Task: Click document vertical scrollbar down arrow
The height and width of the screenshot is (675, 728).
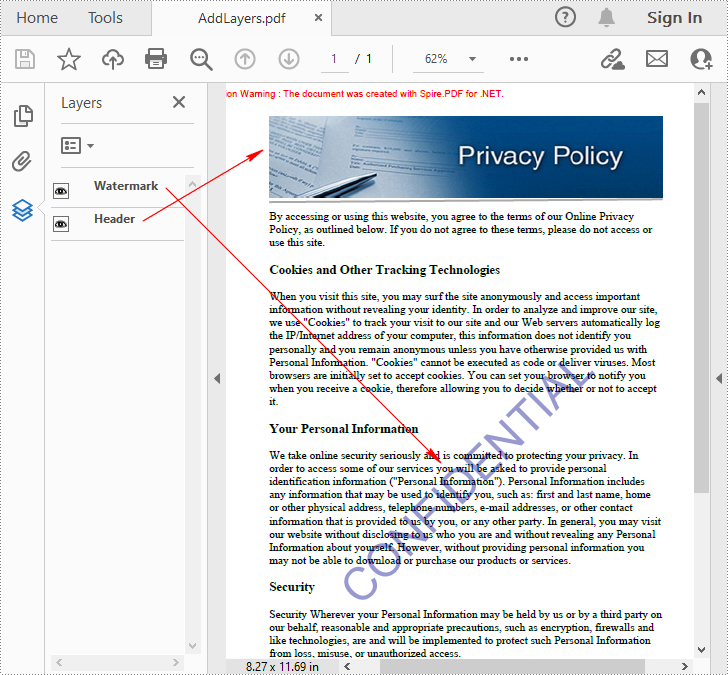Action: [702, 650]
